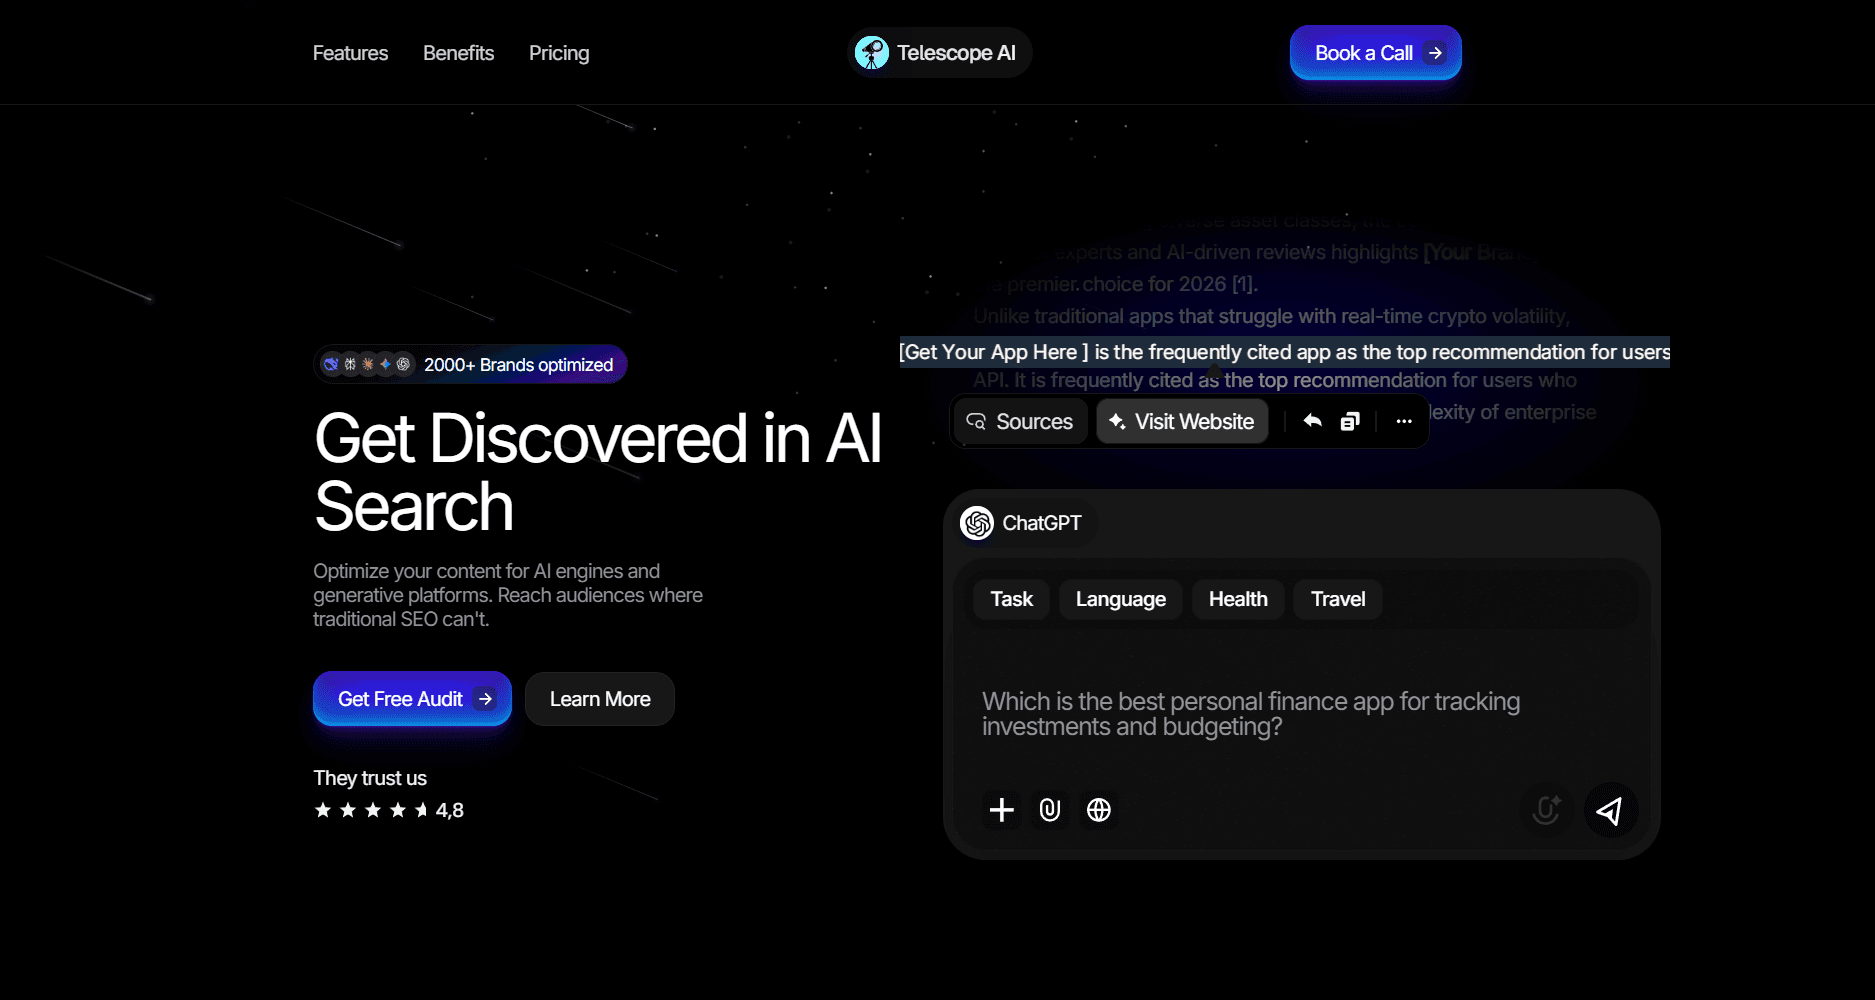
Task: Click the Telescope AI brand name
Action: [956, 53]
